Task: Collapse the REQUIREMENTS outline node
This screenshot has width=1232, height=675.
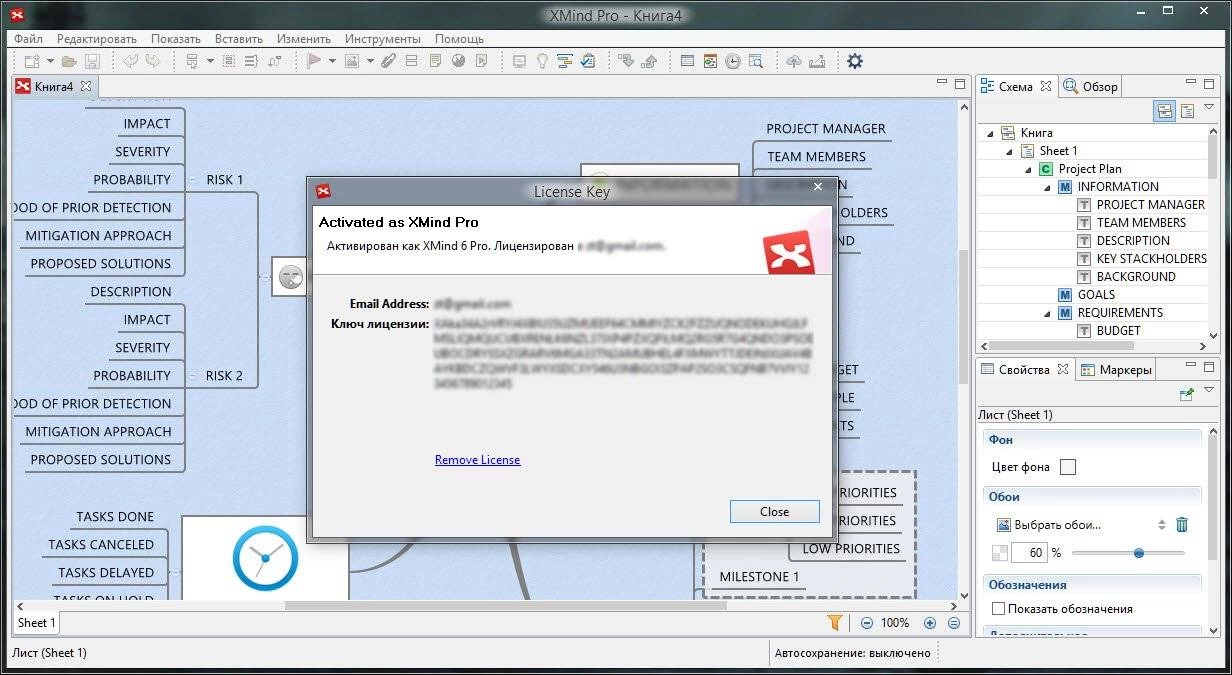Action: (1047, 313)
